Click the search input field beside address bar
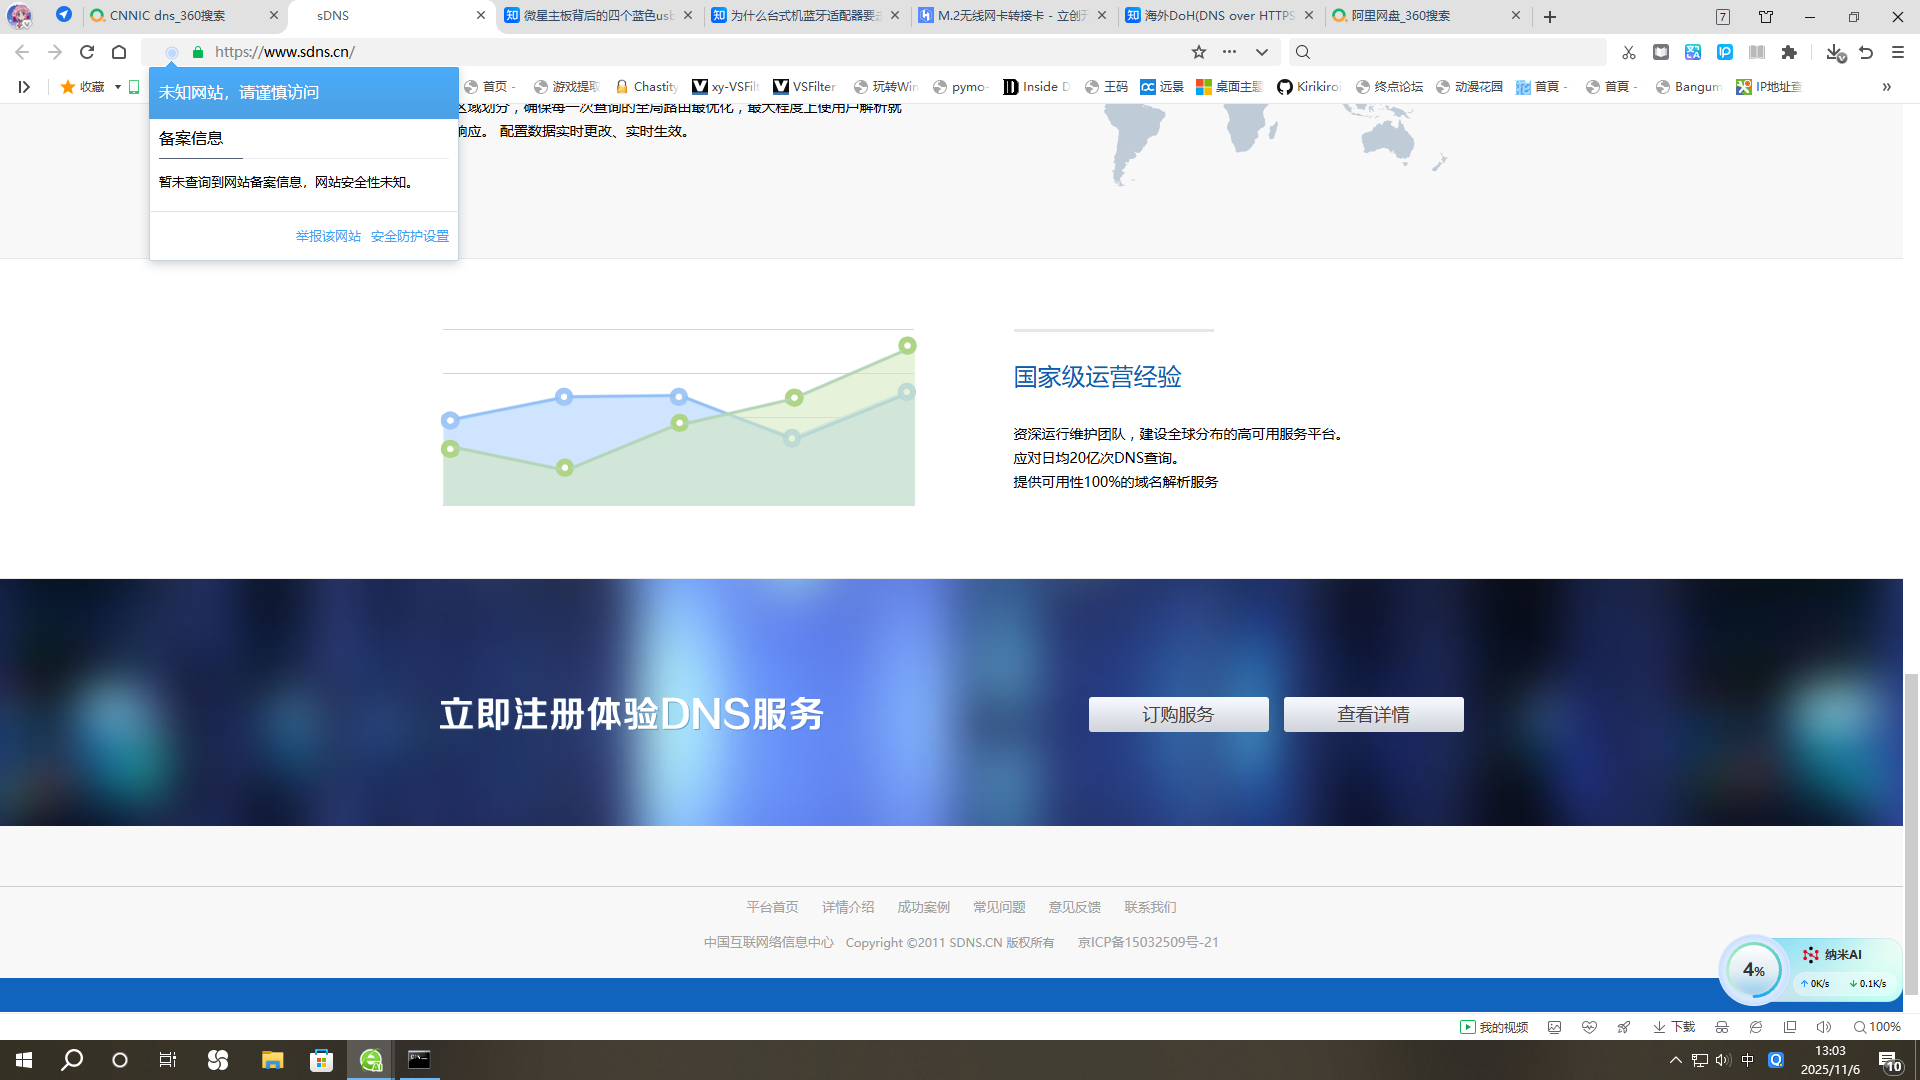This screenshot has height=1080, width=1920. point(1450,52)
